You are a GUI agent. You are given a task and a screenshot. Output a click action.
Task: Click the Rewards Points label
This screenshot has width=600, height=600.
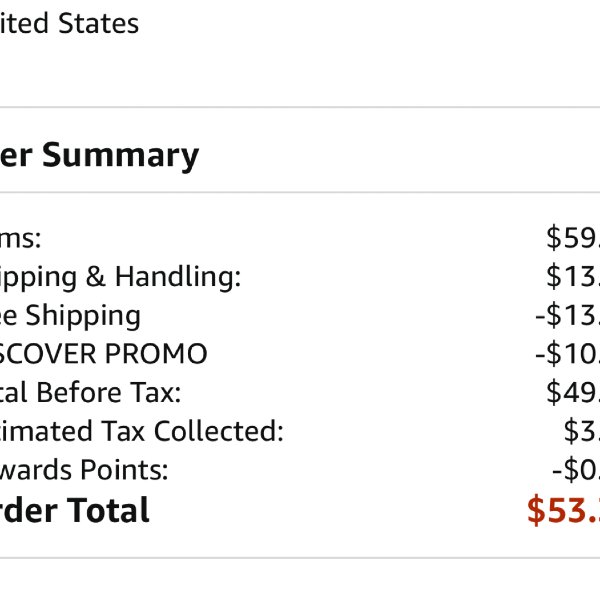point(84,470)
